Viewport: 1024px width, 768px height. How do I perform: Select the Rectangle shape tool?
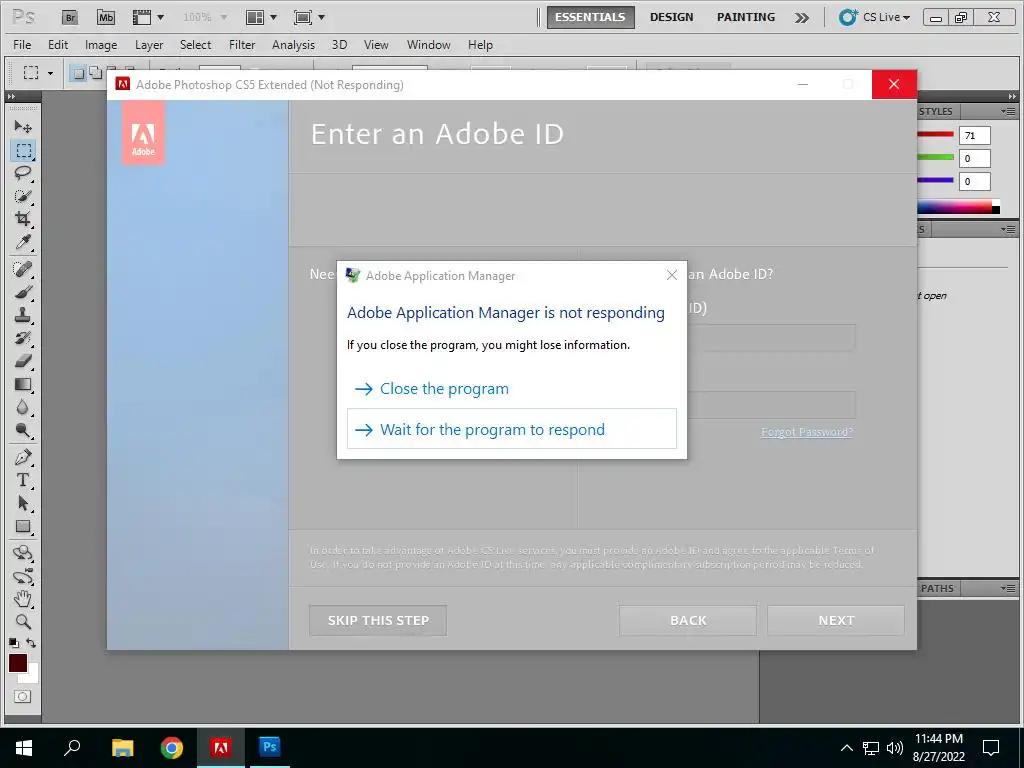click(23, 526)
